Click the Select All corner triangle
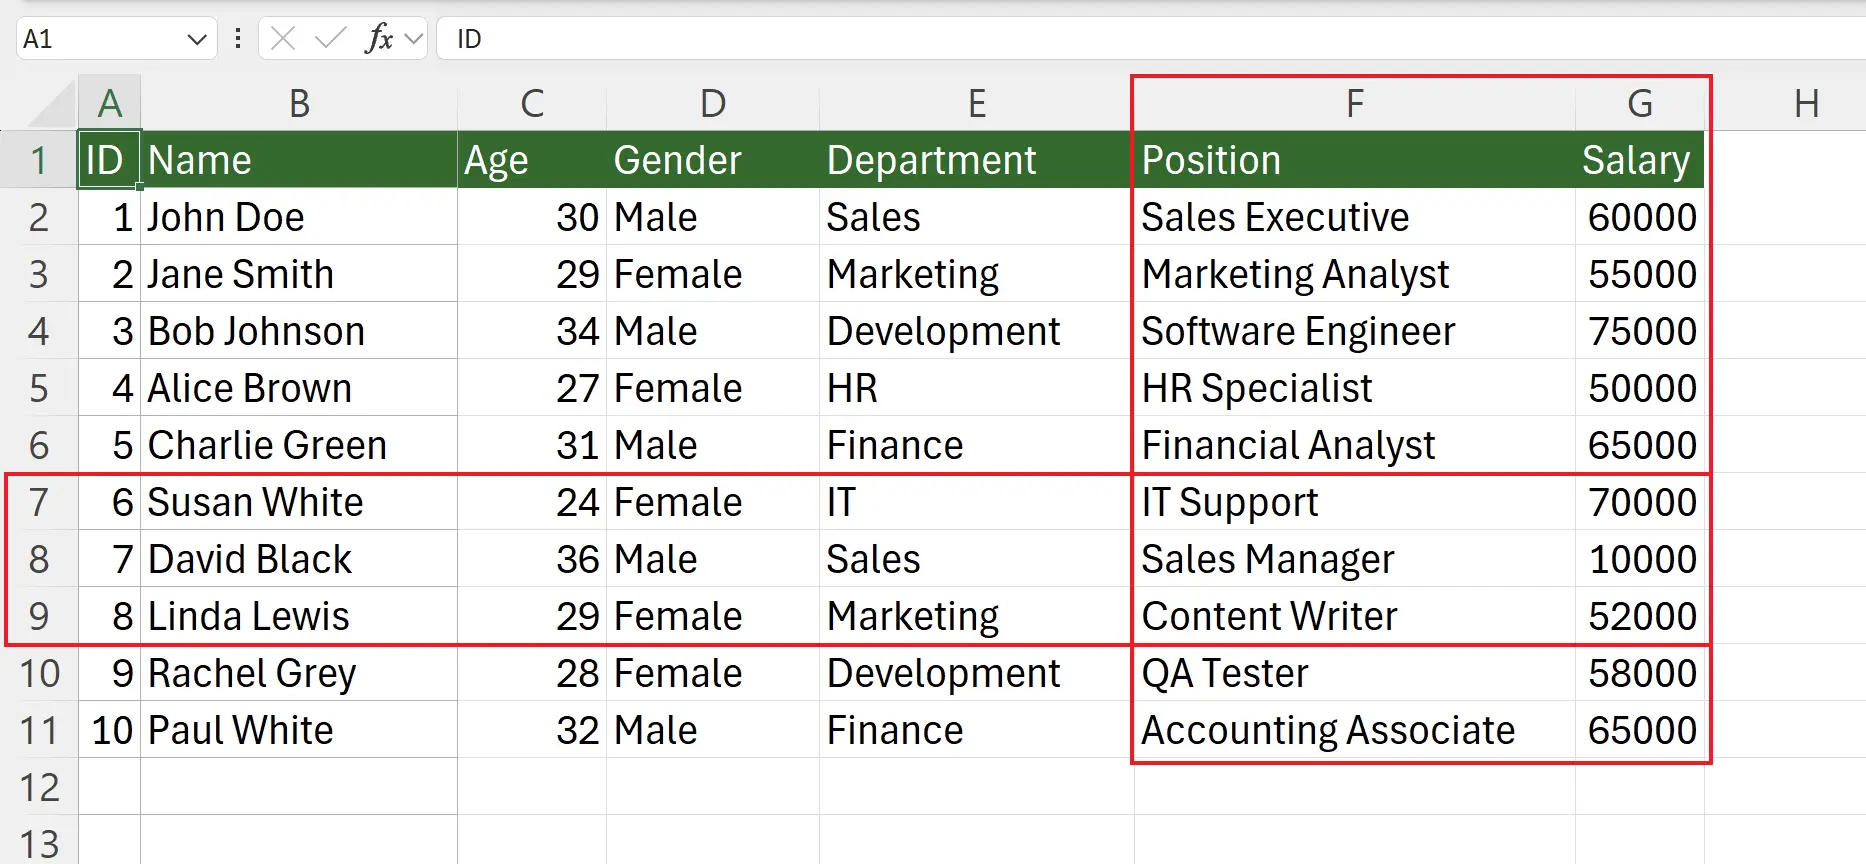The image size is (1866, 864). [x=52, y=107]
